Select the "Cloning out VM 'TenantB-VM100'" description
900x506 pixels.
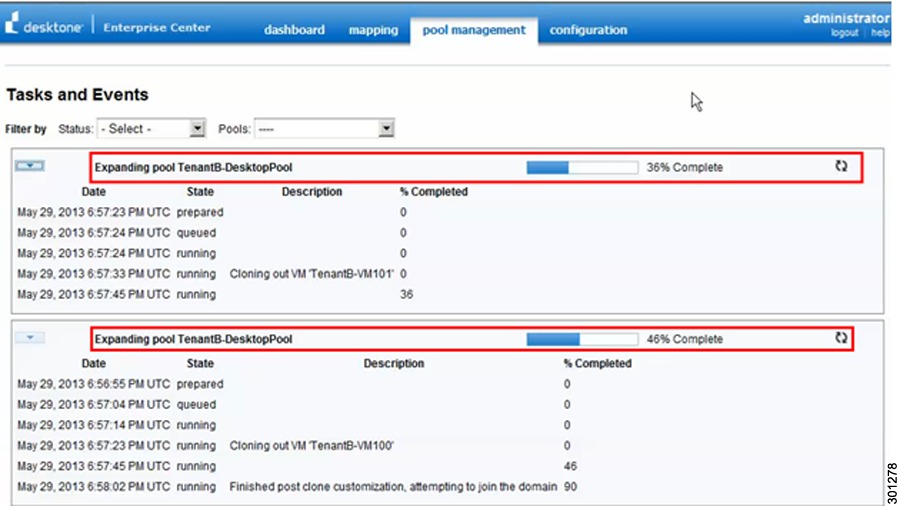312,445
